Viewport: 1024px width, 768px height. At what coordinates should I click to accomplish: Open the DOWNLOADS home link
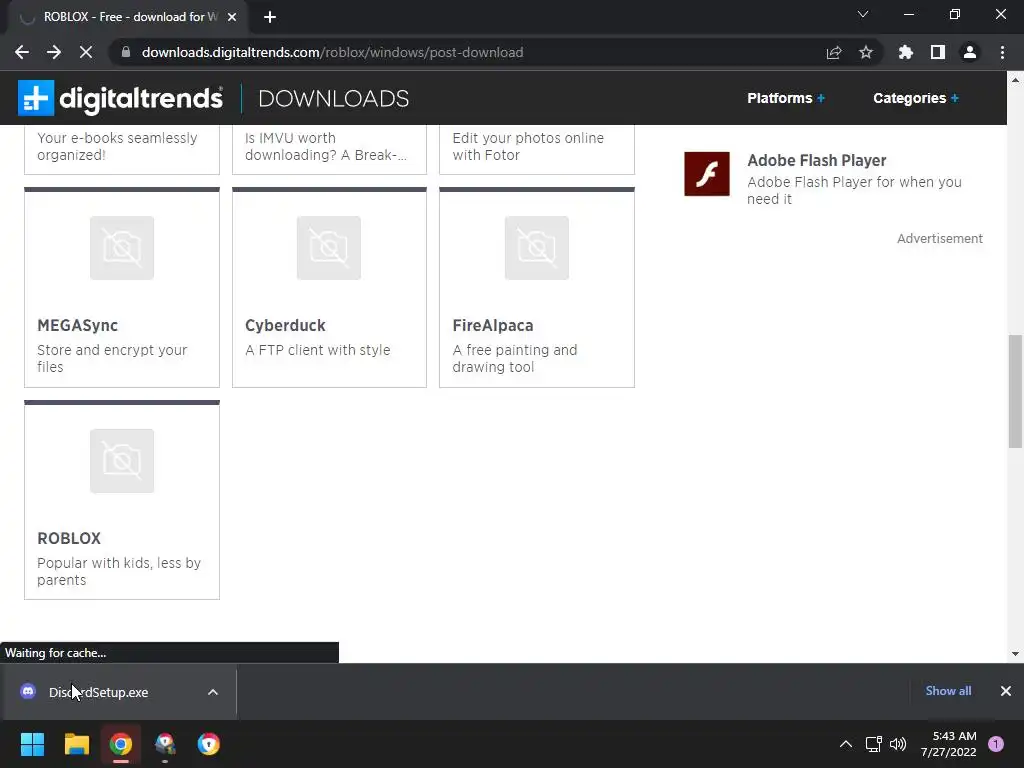334,99
